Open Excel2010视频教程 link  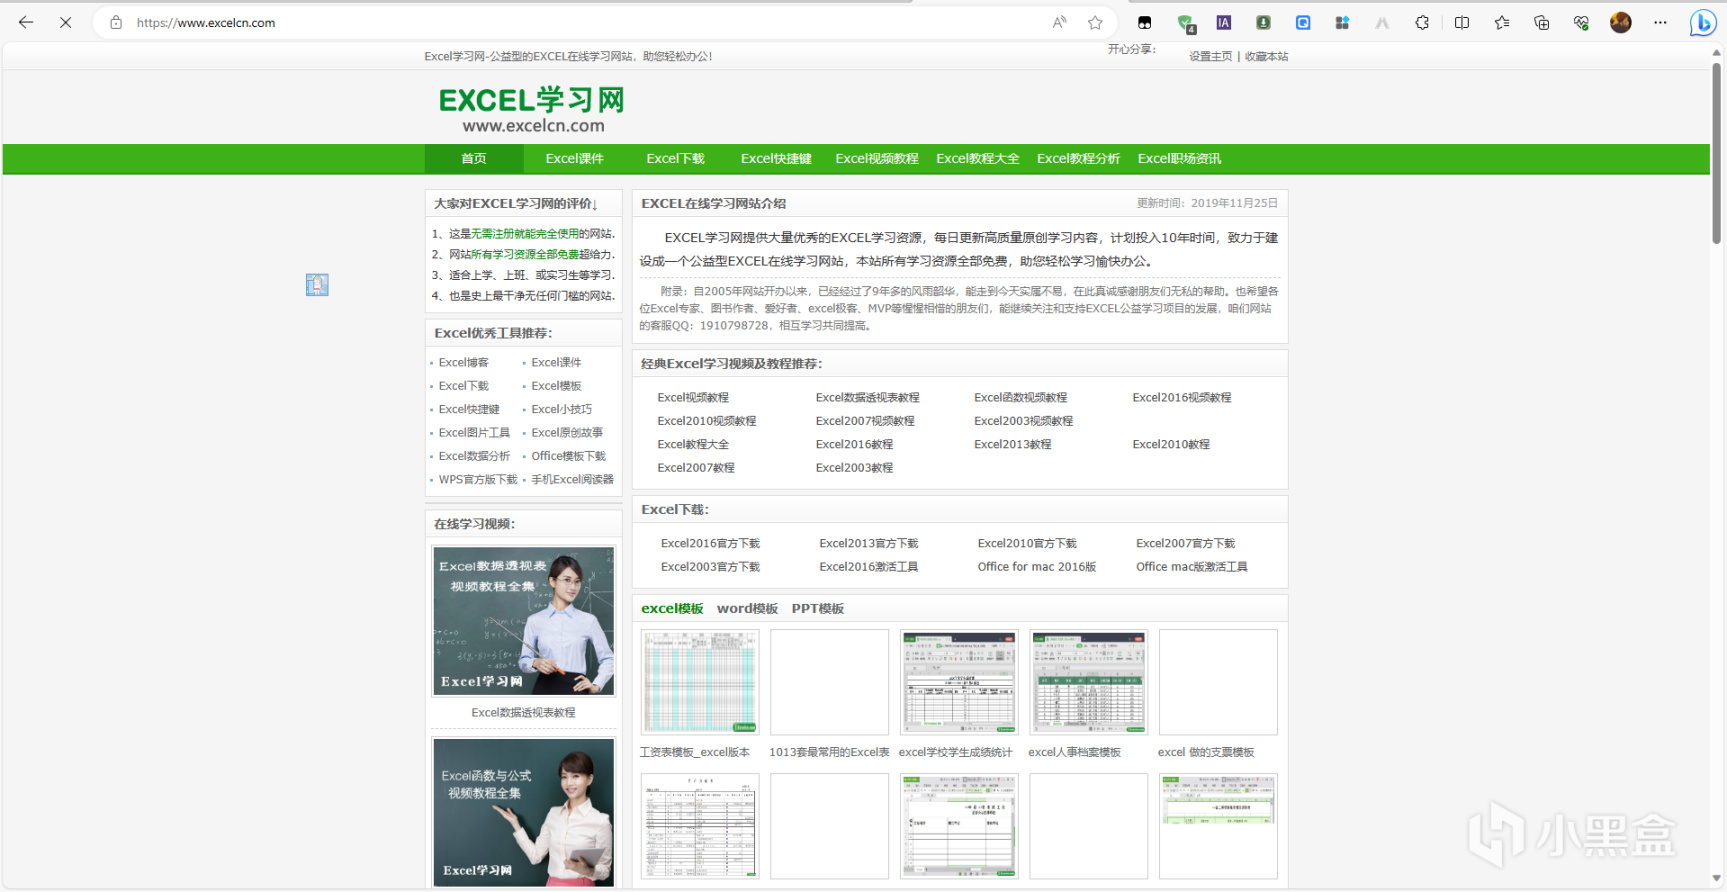point(706,421)
